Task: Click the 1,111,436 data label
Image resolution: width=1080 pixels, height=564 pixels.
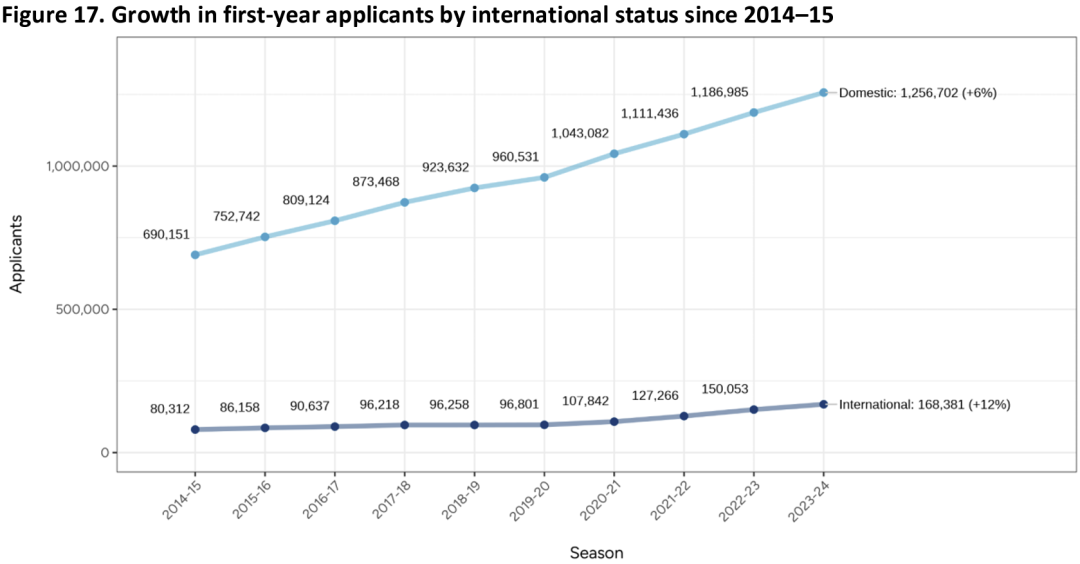Action: (x=650, y=114)
